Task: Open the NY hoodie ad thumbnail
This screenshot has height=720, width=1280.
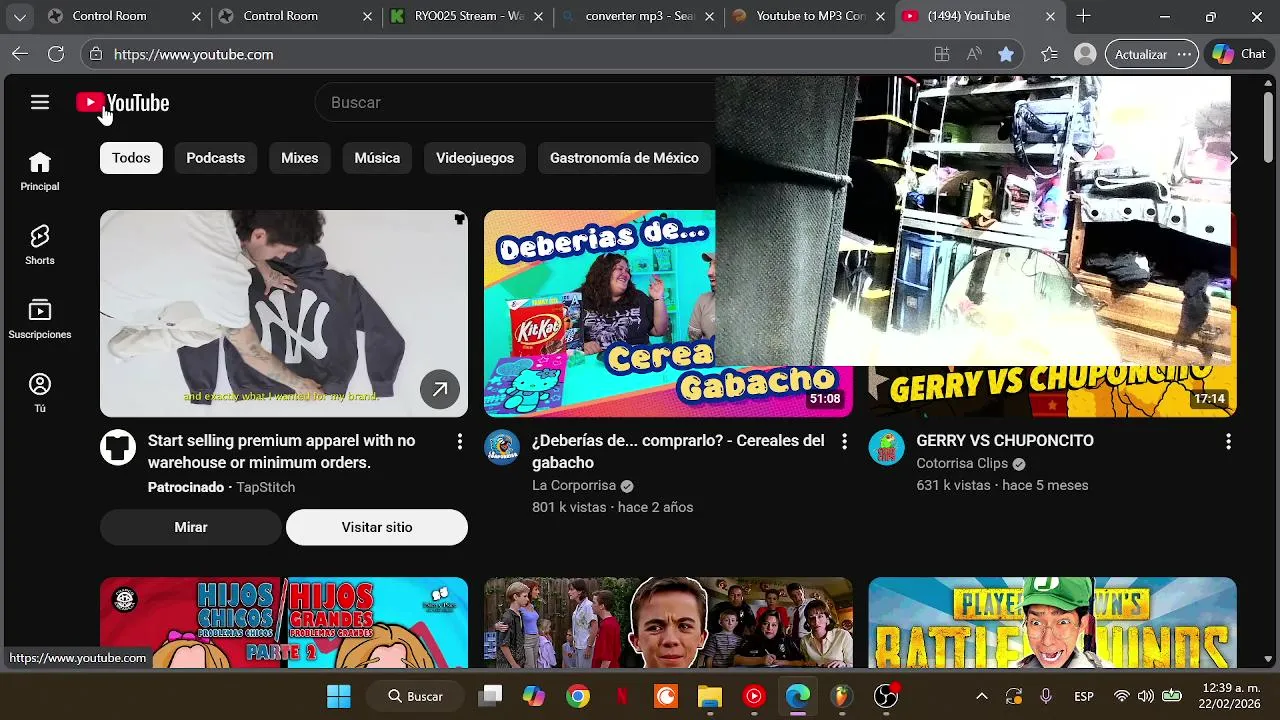Action: coord(284,313)
